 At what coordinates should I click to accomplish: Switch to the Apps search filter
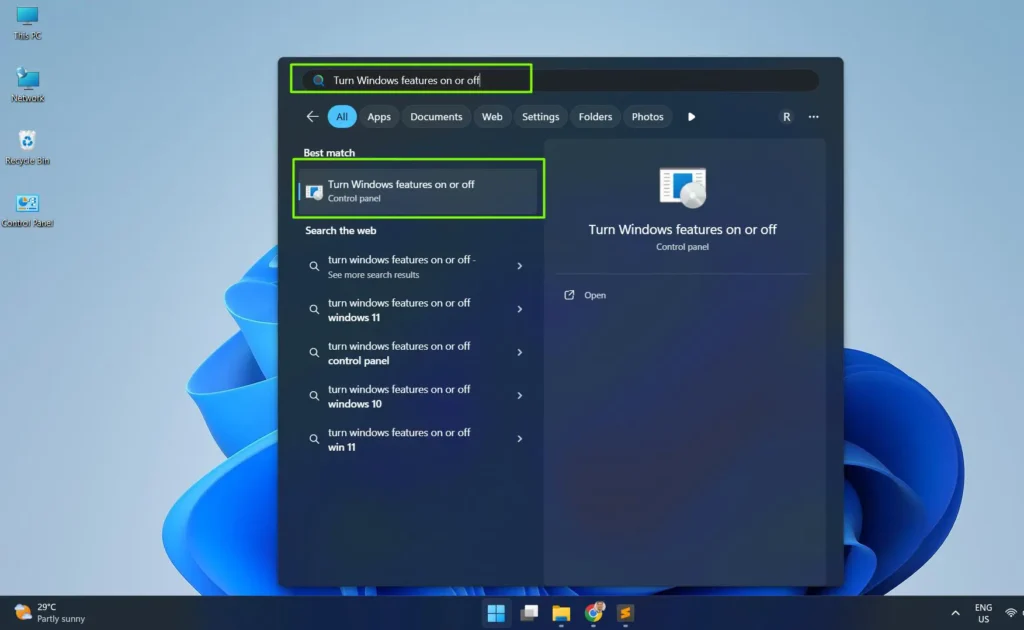point(378,116)
